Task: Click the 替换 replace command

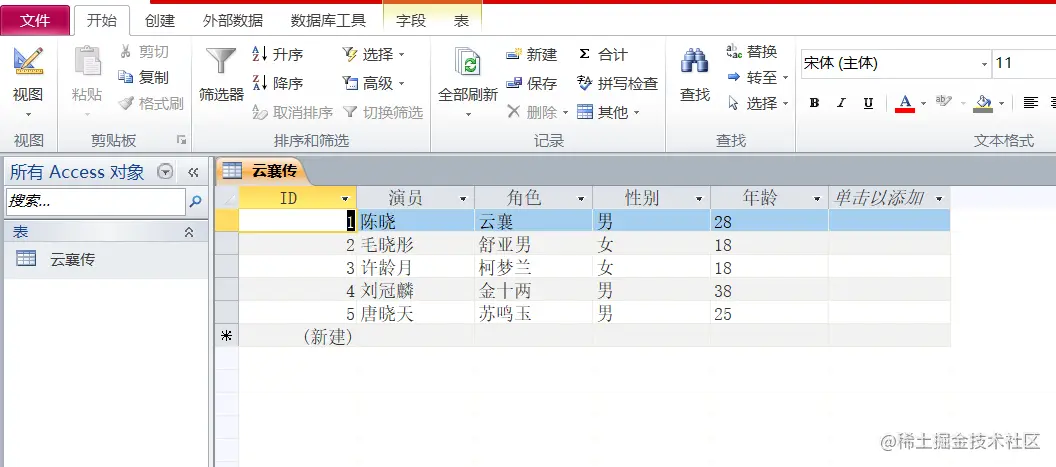Action: click(x=752, y=52)
